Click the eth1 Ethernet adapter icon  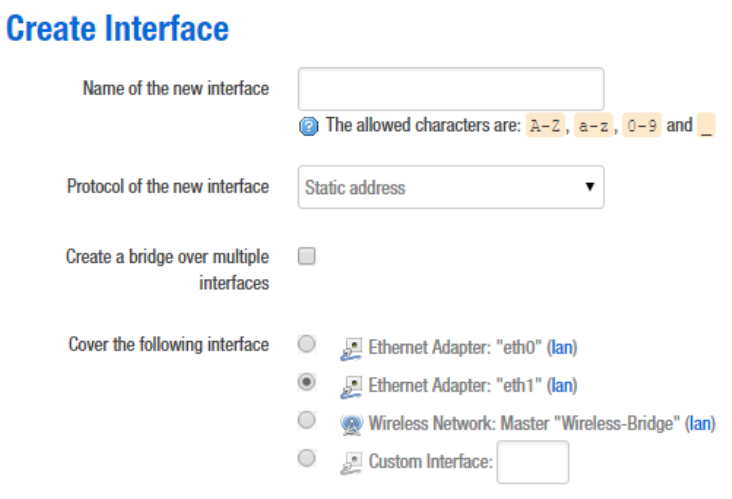351,385
